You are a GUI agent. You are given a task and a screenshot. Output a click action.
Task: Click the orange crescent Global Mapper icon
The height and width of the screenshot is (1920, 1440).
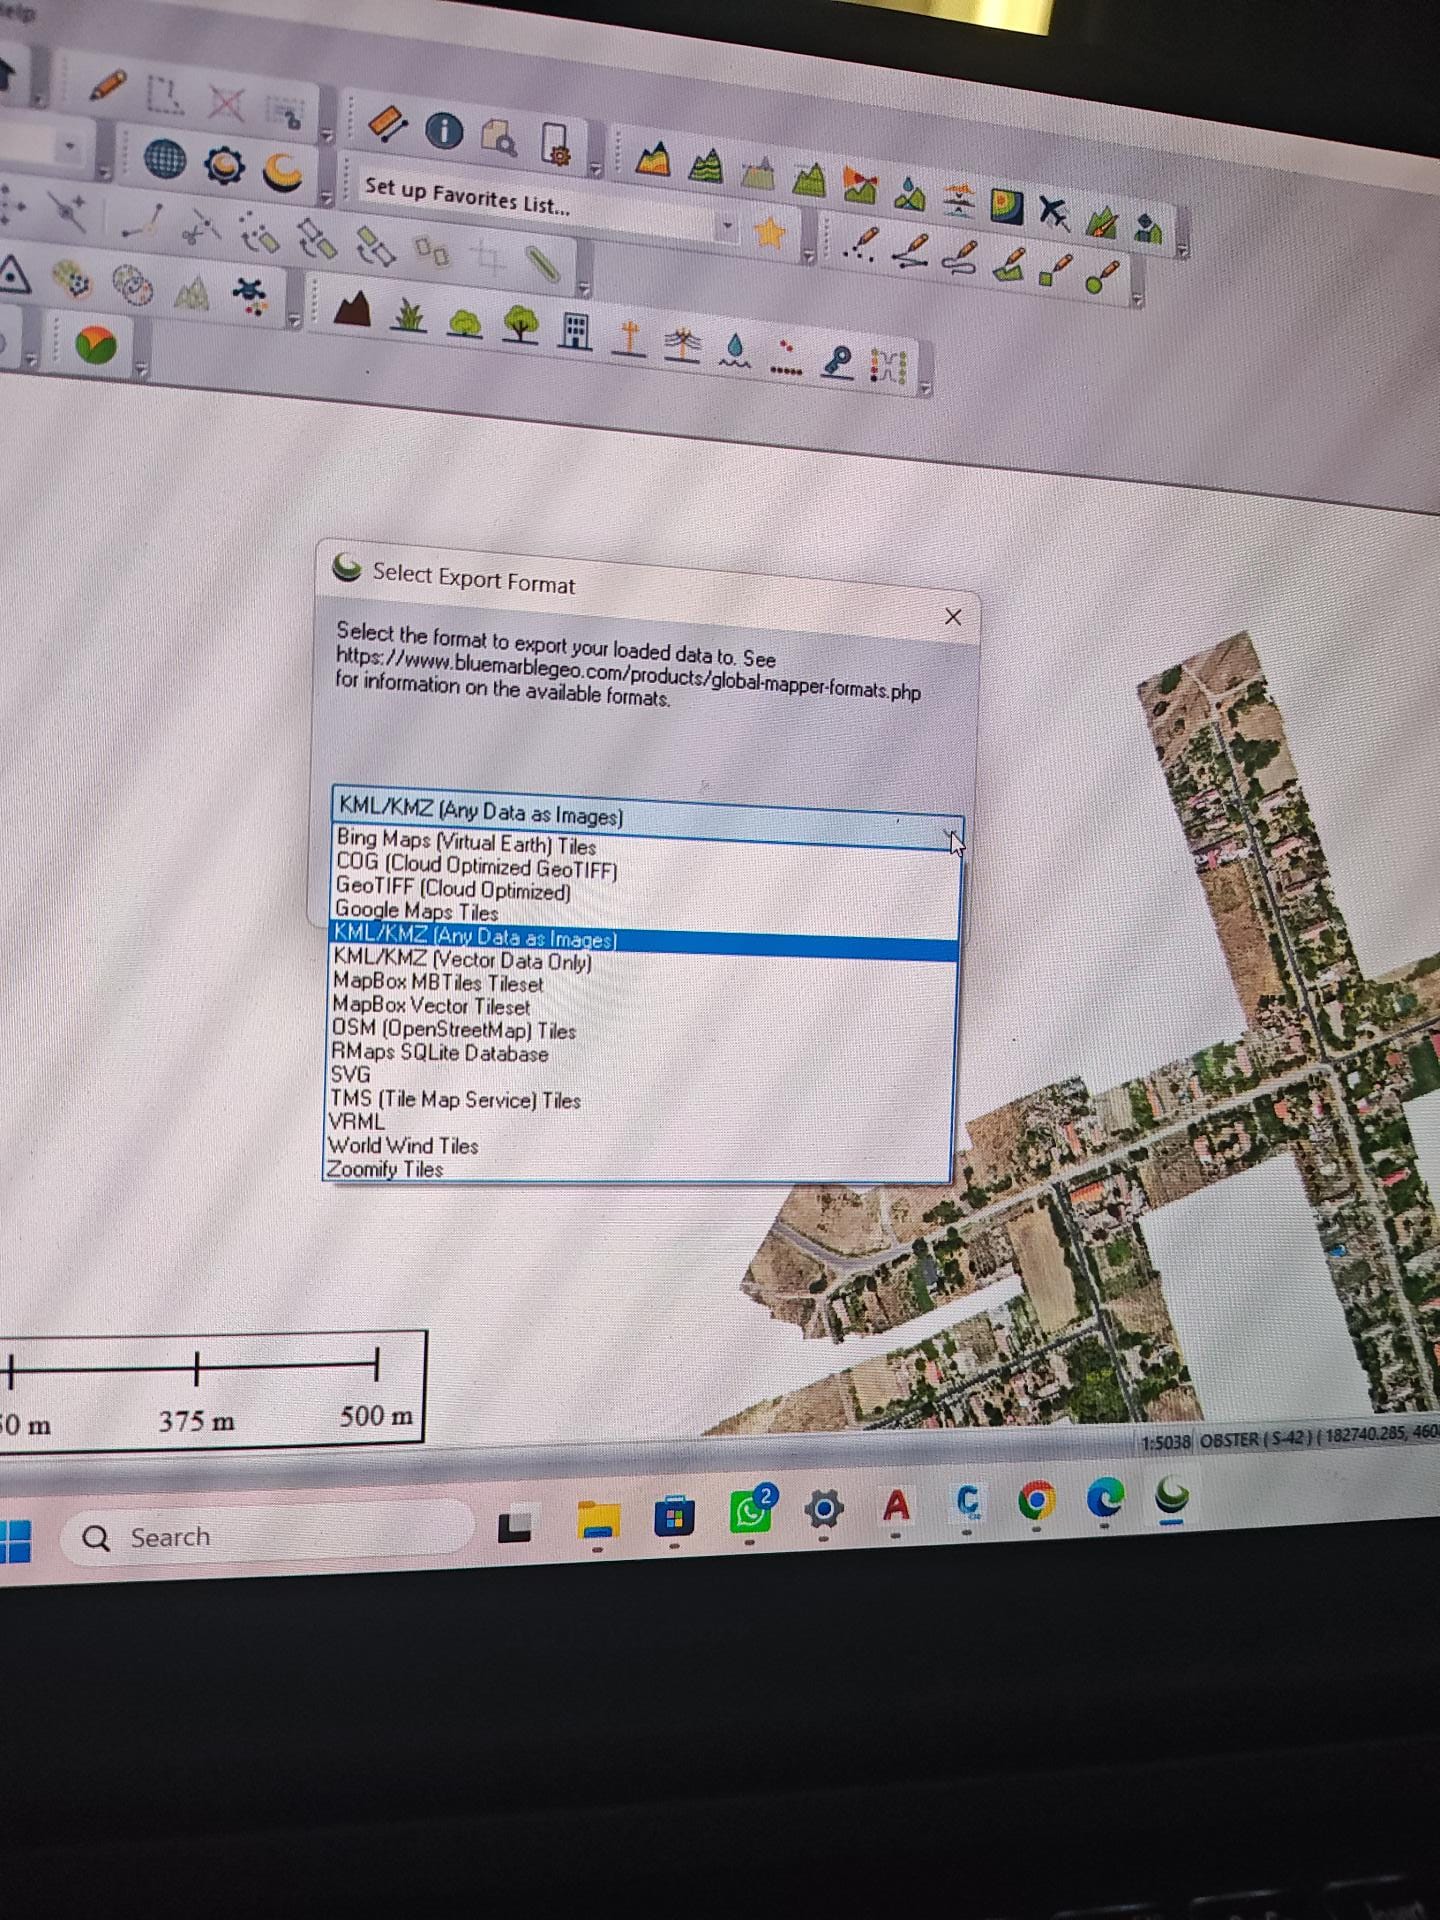click(283, 172)
